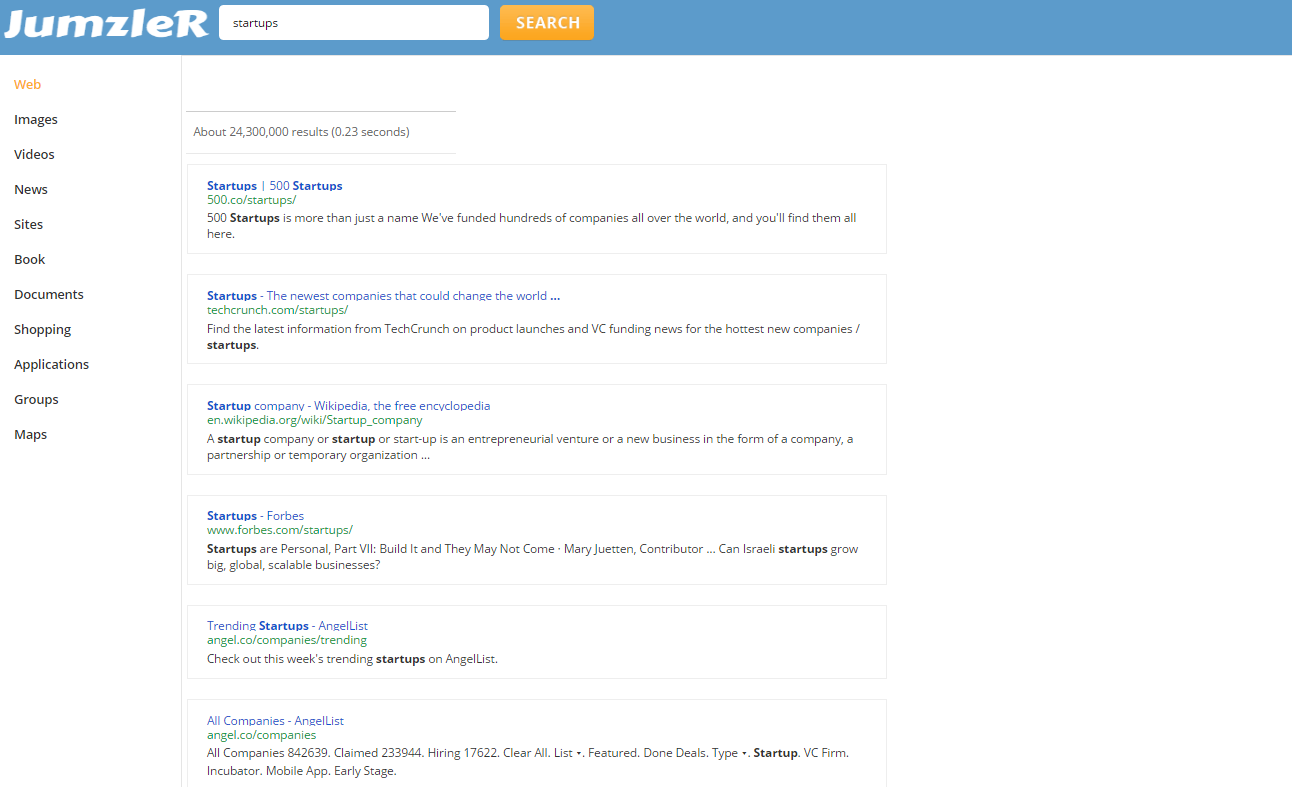Click the angel.co/companies URL
This screenshot has height=787, width=1292.
coord(261,735)
